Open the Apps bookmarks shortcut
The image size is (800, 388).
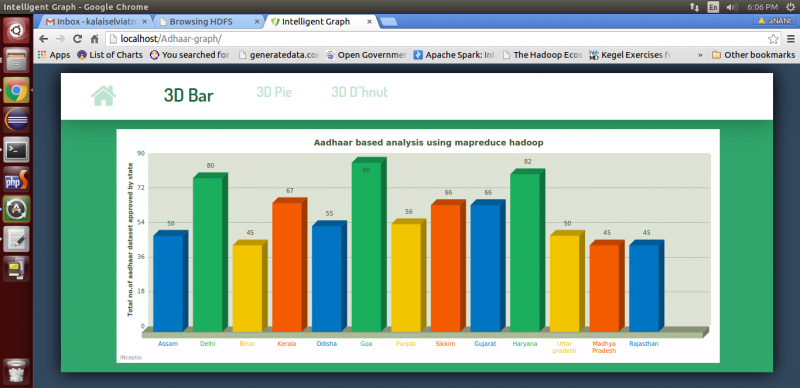pos(54,55)
